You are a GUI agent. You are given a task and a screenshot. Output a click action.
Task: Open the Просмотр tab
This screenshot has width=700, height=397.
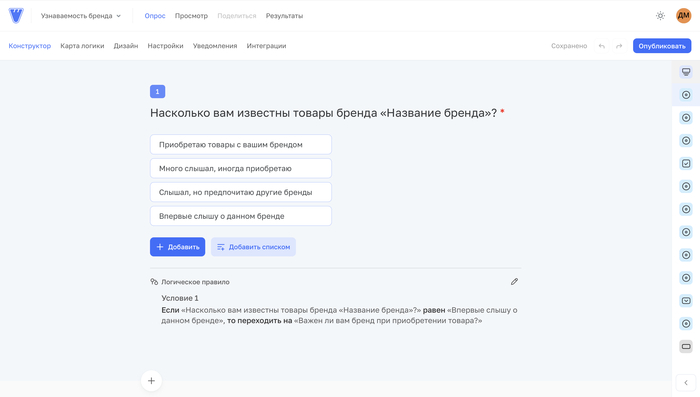click(191, 16)
